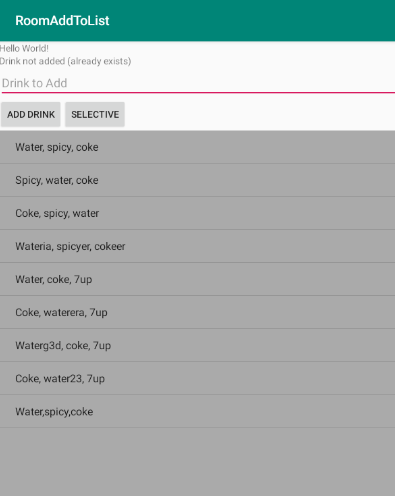This screenshot has width=395, height=496.
Task: Tap the SELECTIVE button
Action: coord(95,114)
